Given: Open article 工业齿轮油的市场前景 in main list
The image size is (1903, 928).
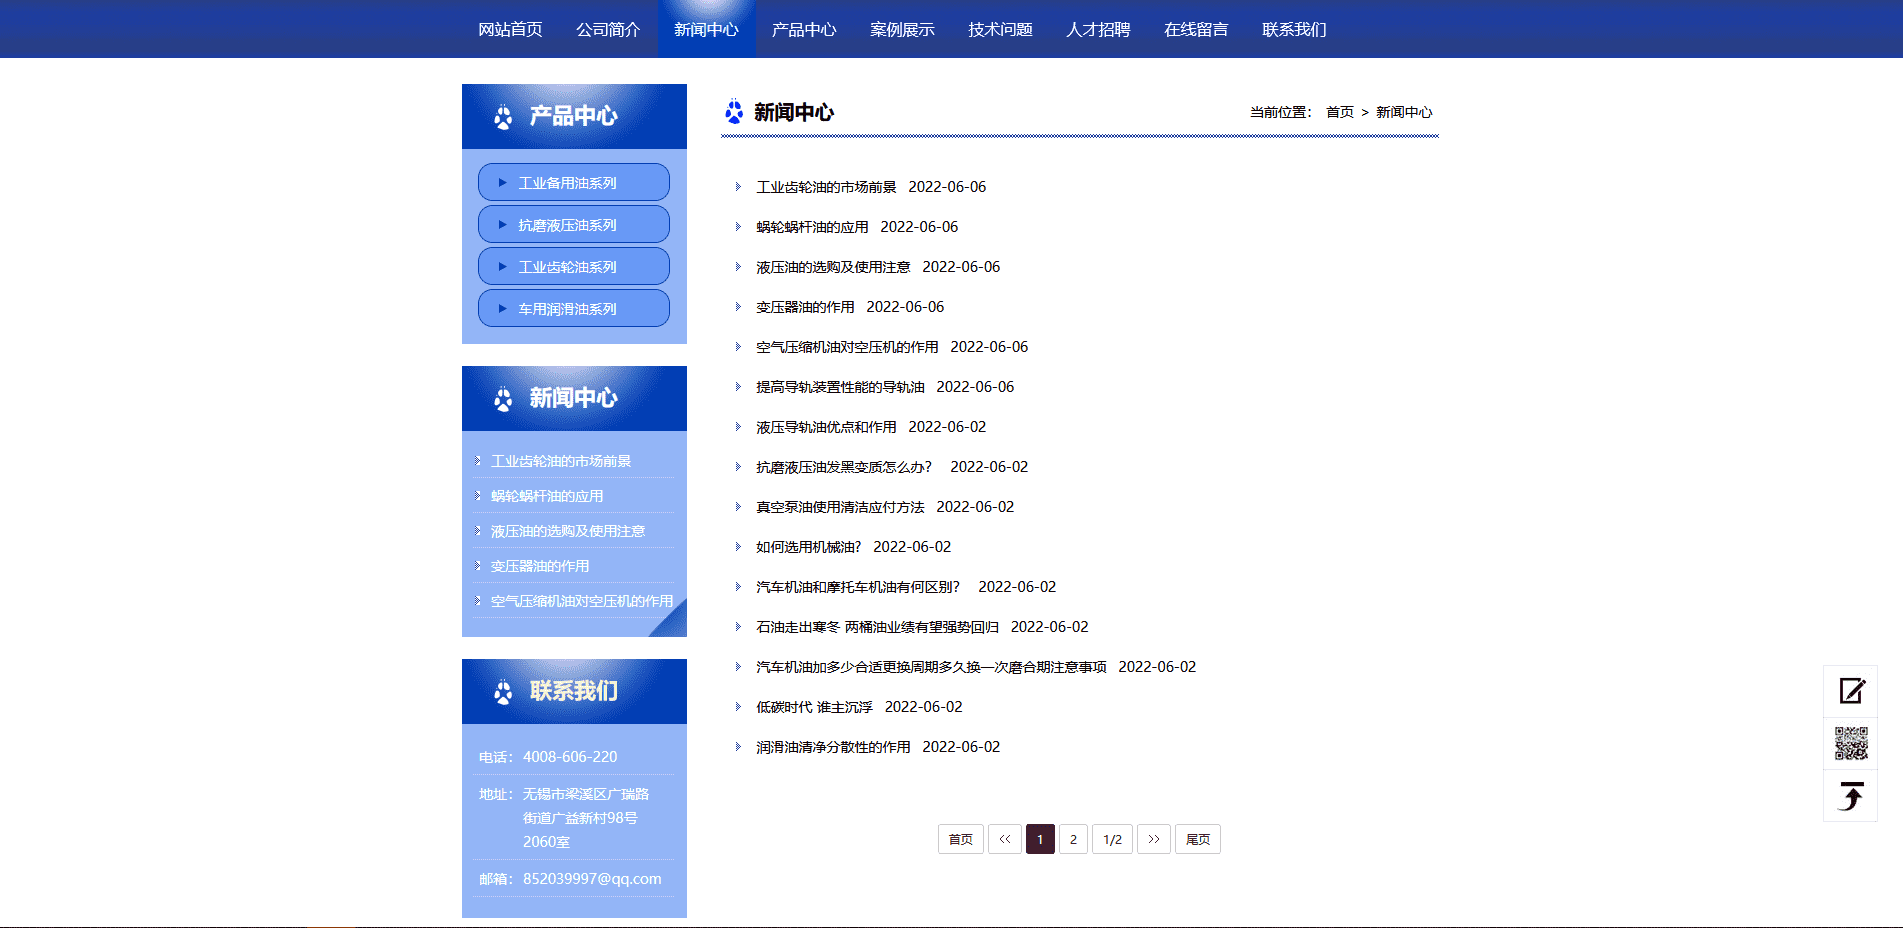Looking at the screenshot, I should coord(826,187).
